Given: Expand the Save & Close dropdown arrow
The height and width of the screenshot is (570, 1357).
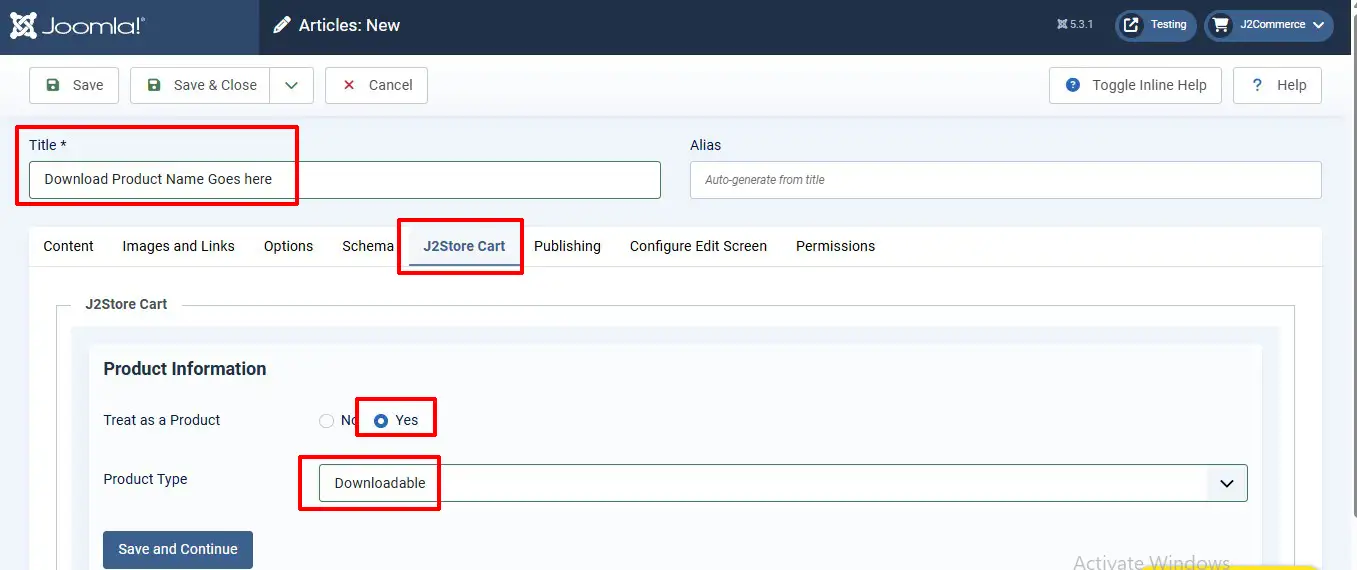Looking at the screenshot, I should coord(292,85).
